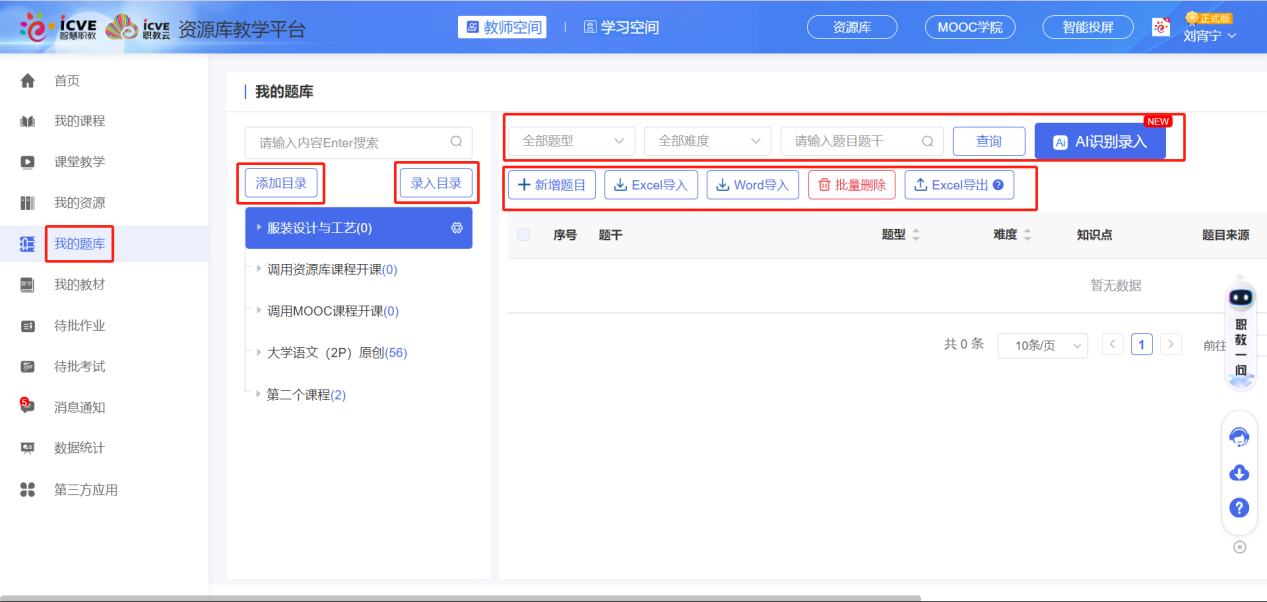The width and height of the screenshot is (1267, 602).
Task: Expand the 大学语文（2P）原创 tree node
Action: (x=258, y=353)
